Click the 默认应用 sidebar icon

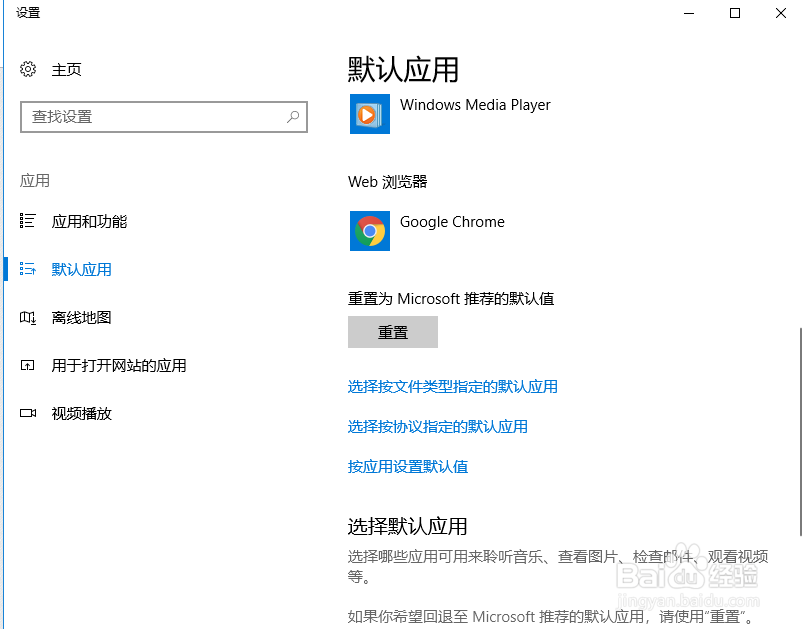28,268
